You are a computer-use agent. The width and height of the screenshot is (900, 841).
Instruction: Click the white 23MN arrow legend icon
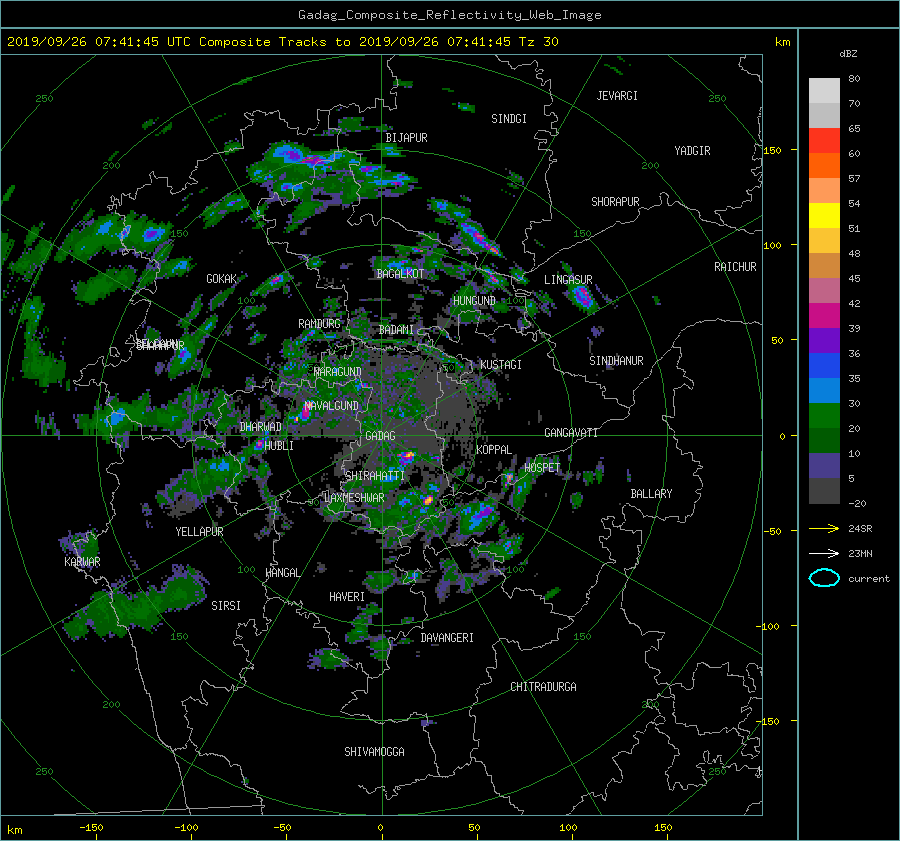pyautogui.click(x=824, y=553)
